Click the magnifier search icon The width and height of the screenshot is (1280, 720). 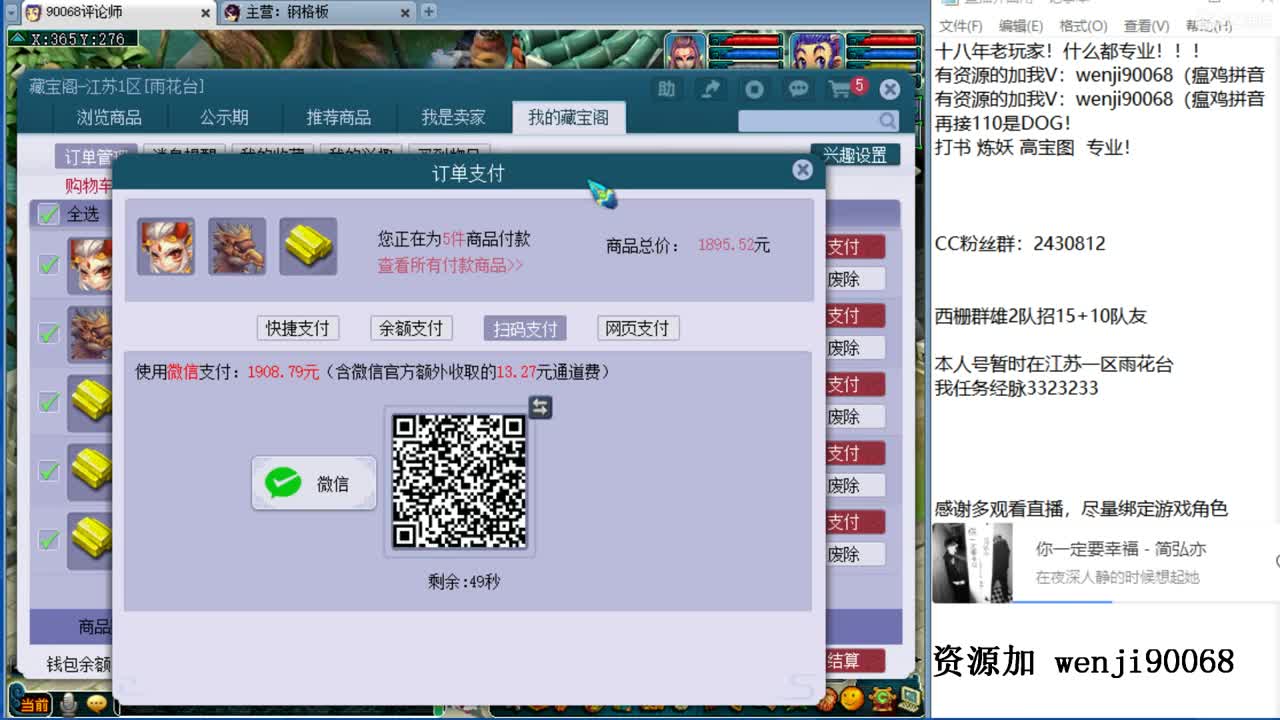[888, 121]
